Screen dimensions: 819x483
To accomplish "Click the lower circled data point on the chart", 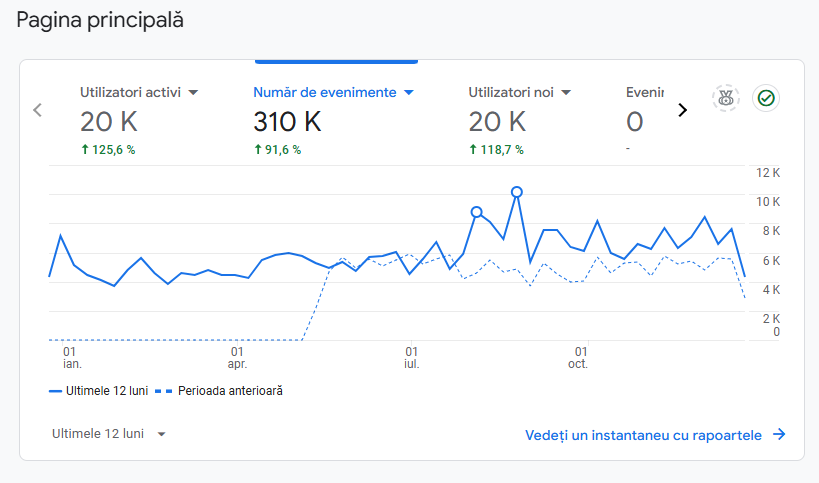I will coord(476,212).
